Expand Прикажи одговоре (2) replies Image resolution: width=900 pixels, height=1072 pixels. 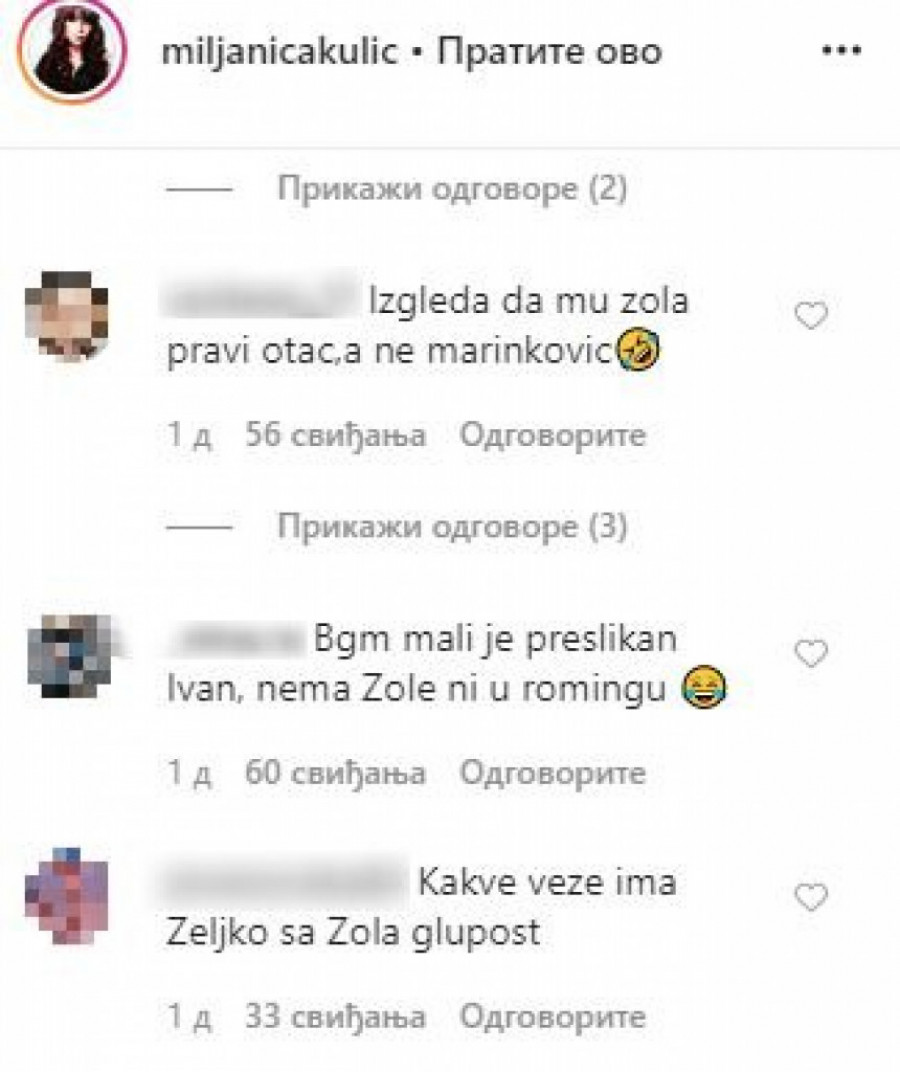point(451,189)
